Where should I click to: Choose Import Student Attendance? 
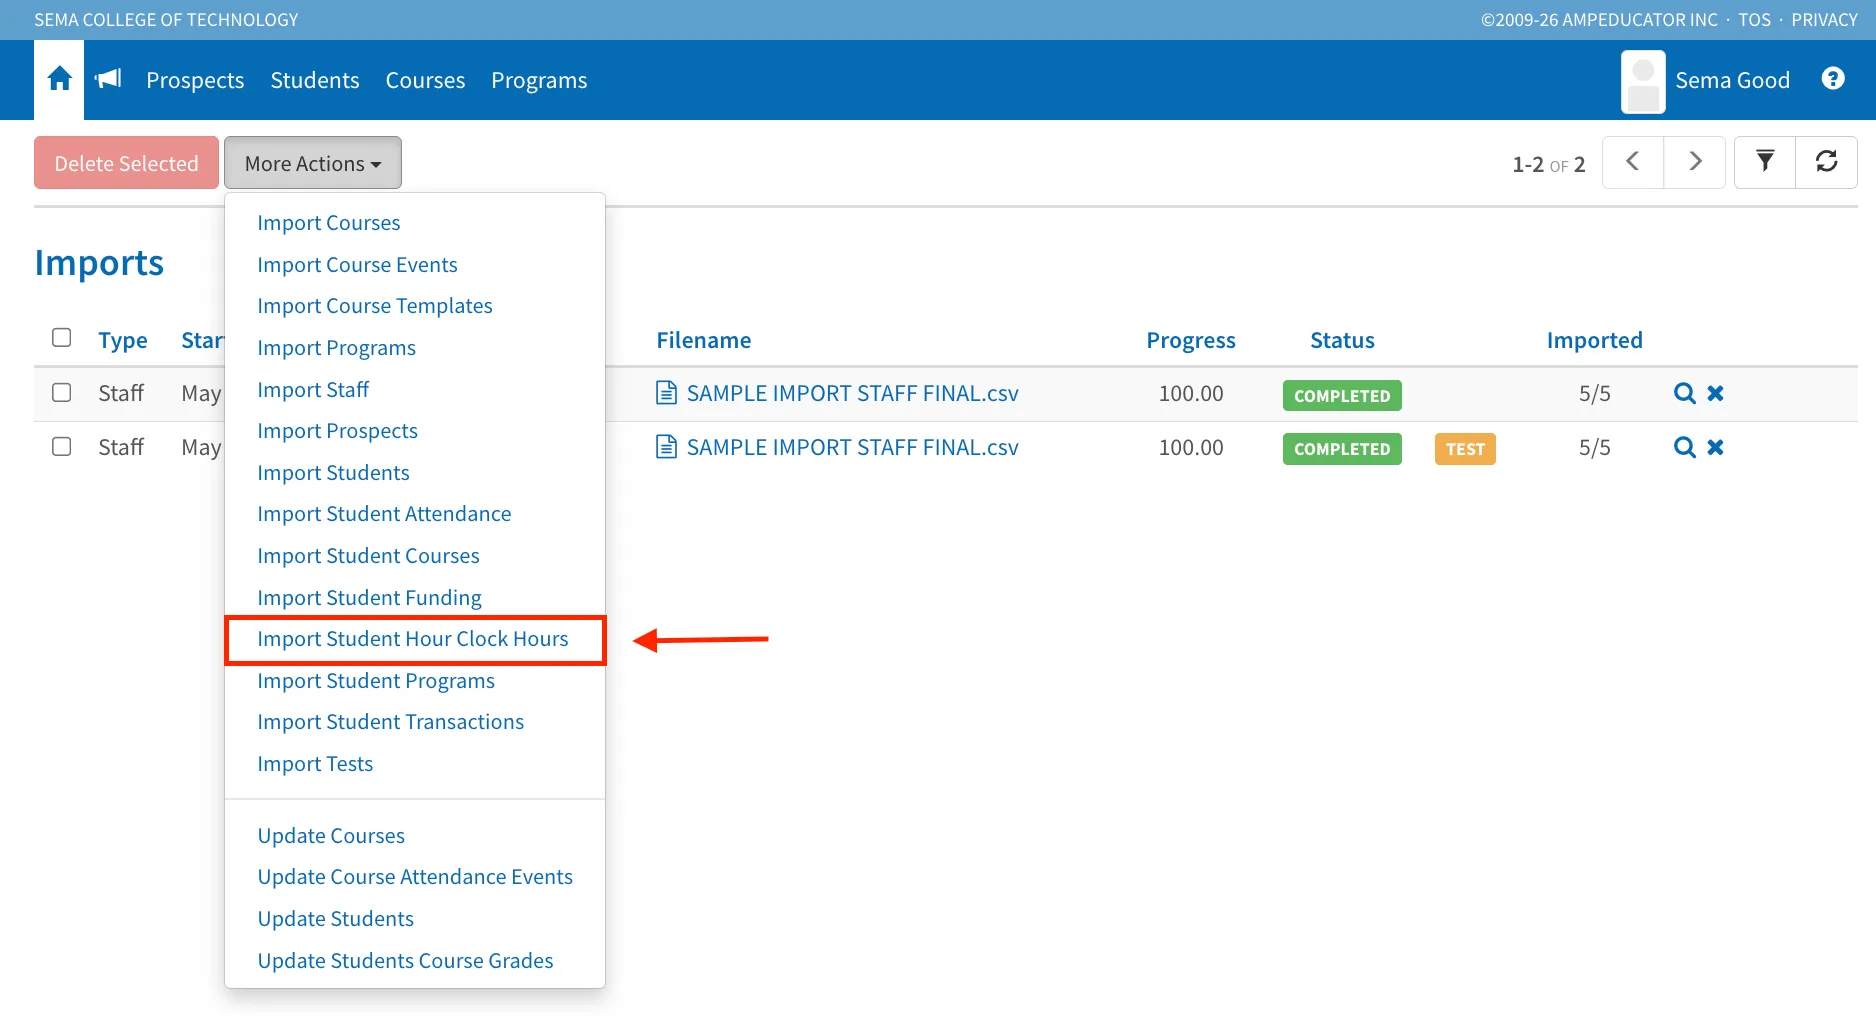(384, 514)
